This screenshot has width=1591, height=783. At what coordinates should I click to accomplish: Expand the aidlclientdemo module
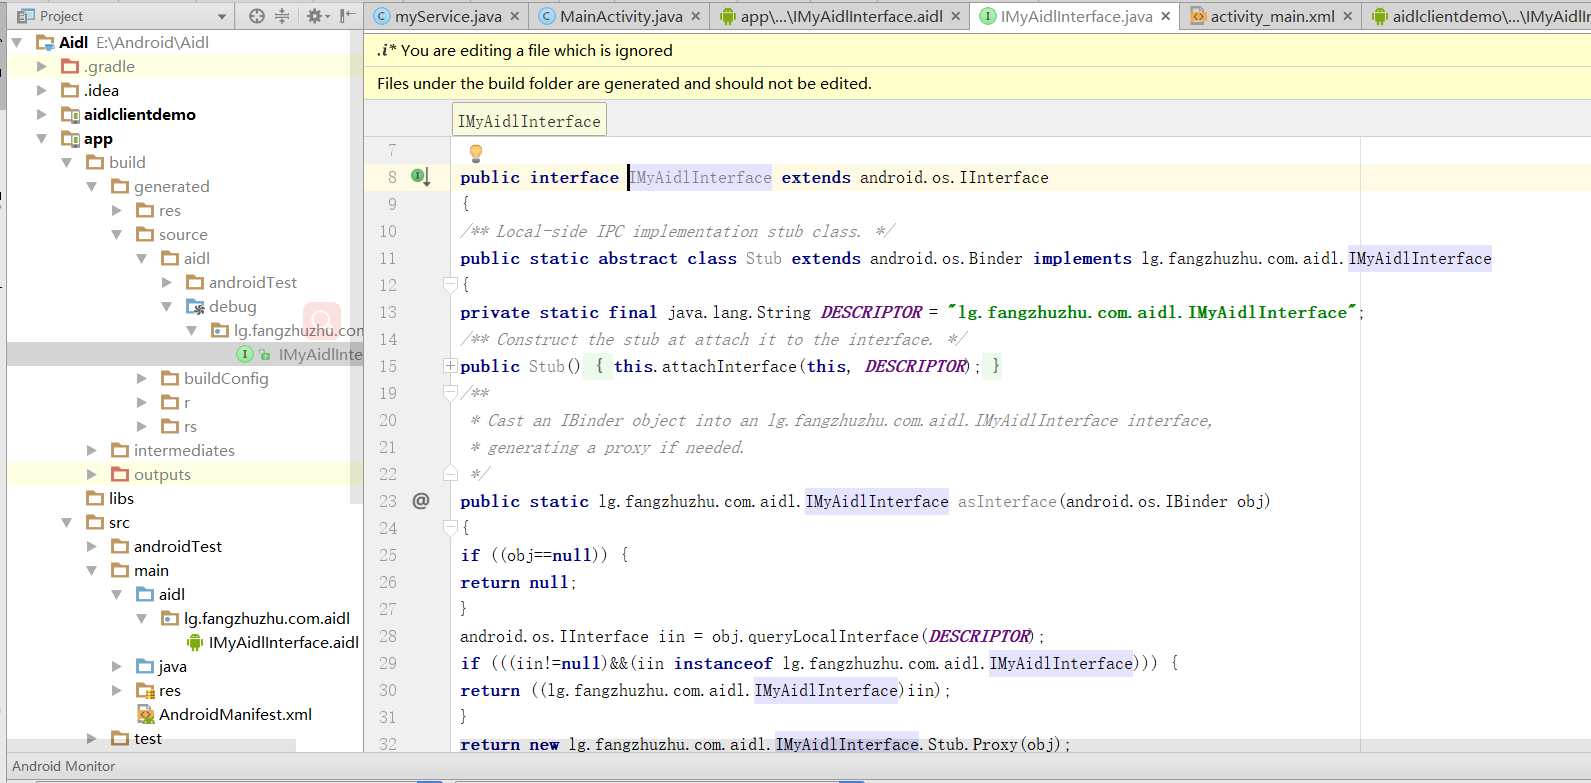click(x=42, y=114)
